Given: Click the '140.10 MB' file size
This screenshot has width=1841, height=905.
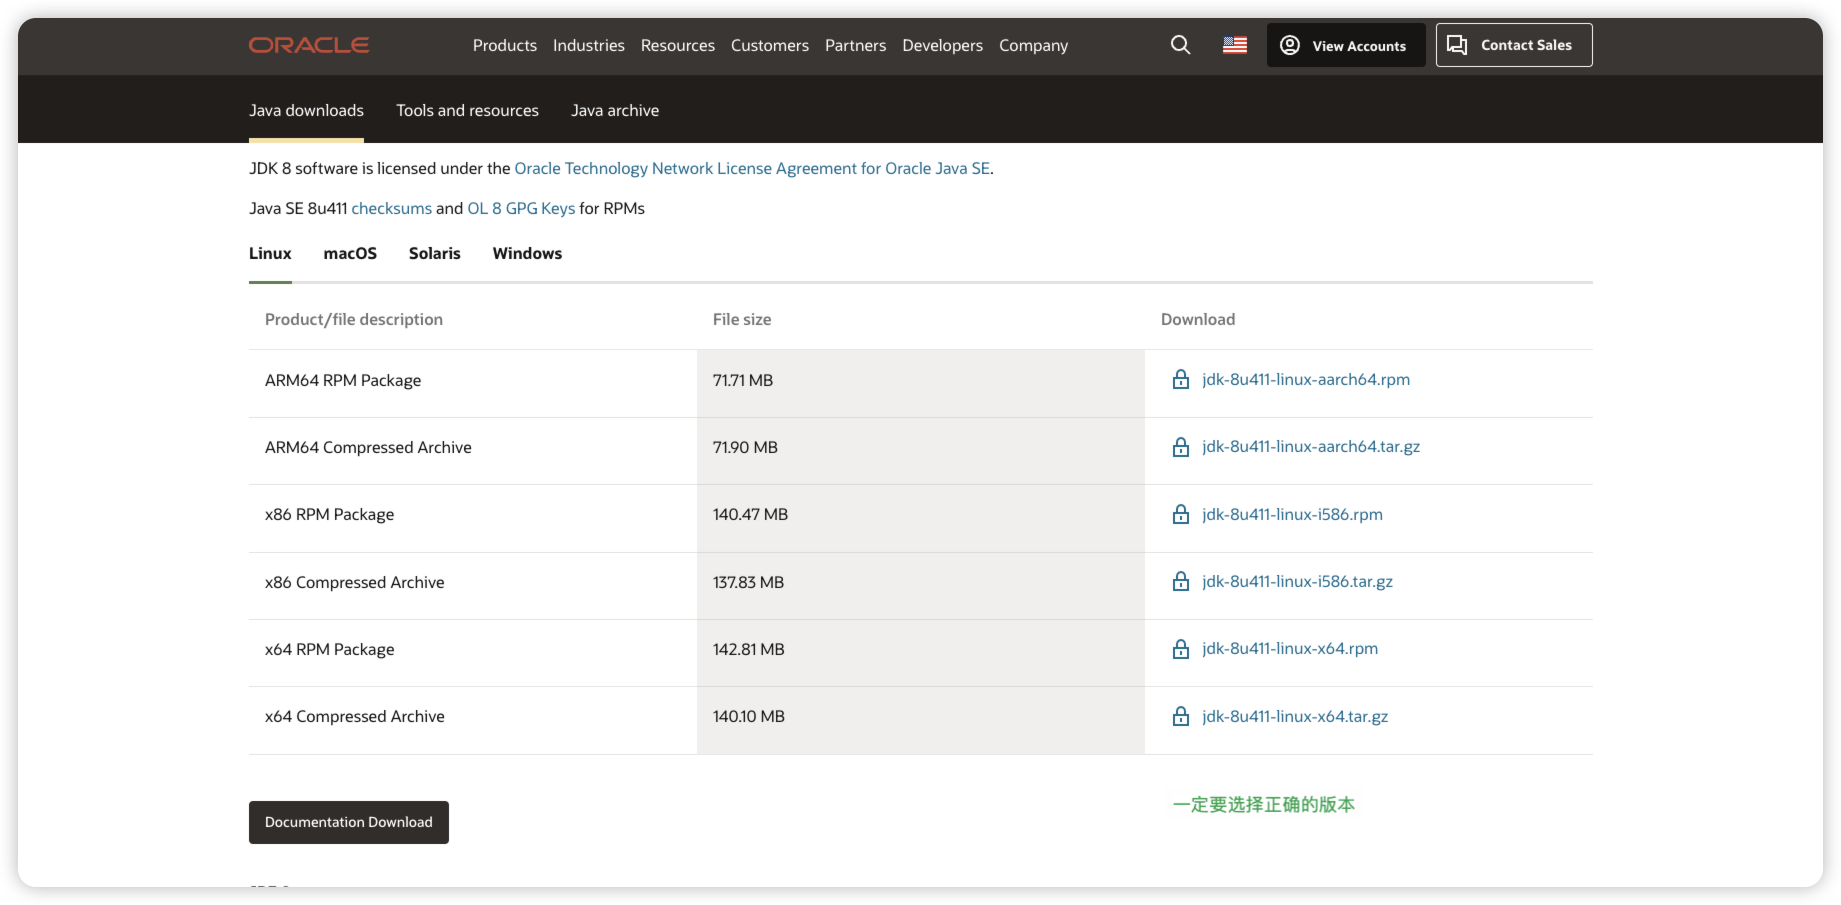Looking at the screenshot, I should pyautogui.click(x=749, y=716).
